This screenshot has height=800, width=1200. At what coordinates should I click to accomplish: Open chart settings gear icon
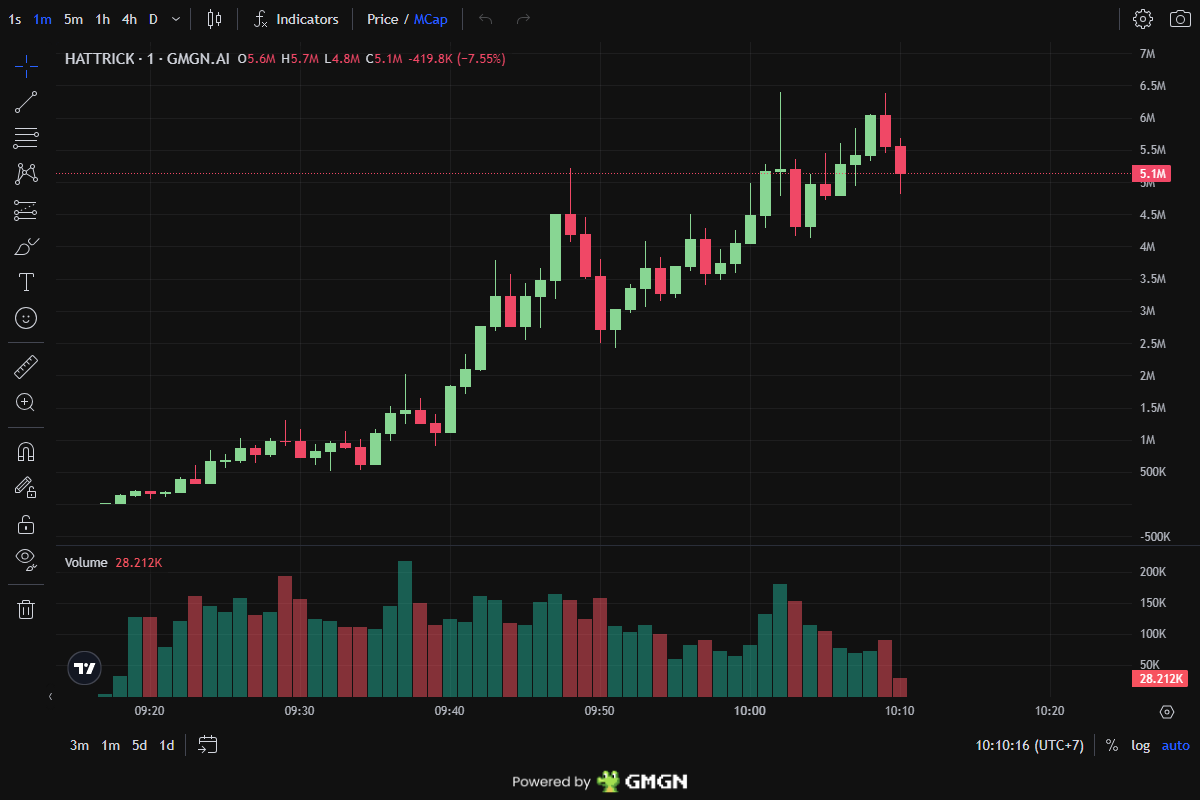point(1142,19)
